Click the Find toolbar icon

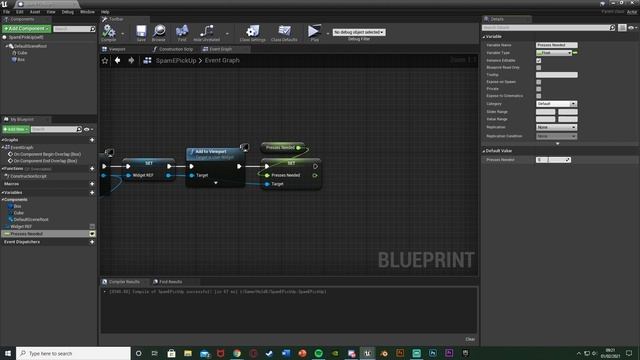tap(182, 32)
